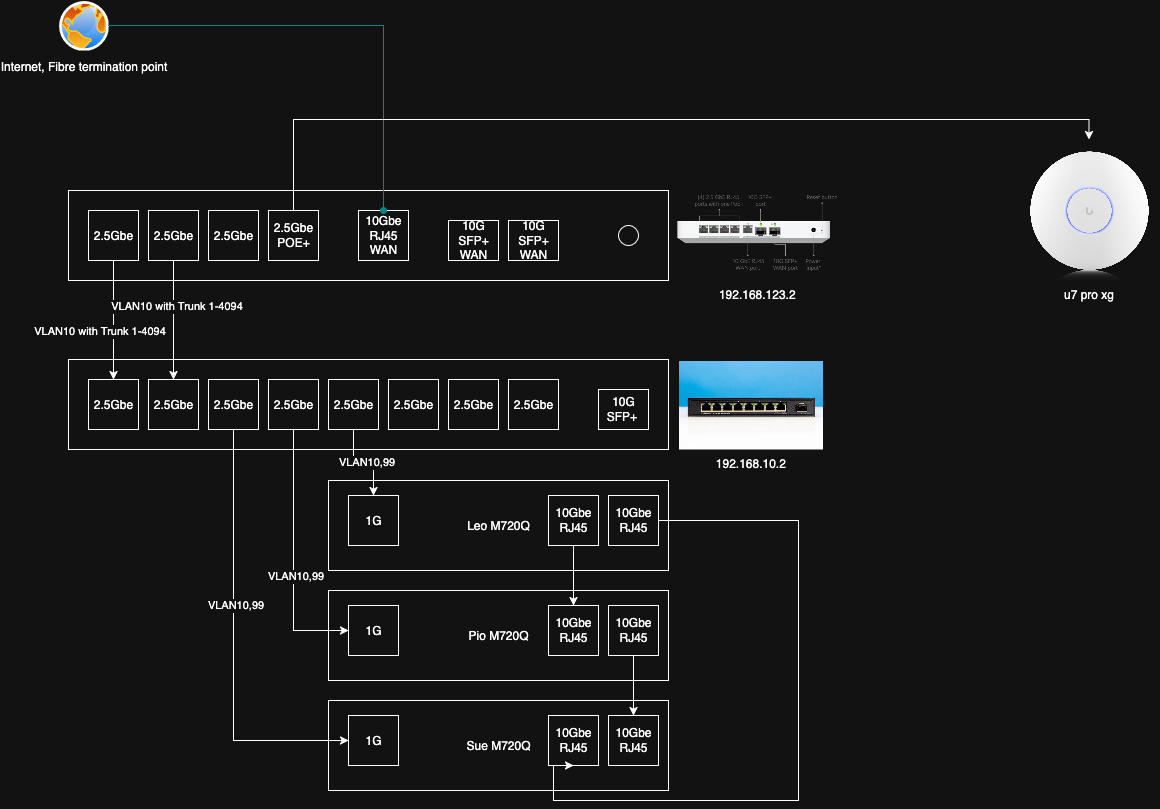This screenshot has width=1160, height=809.
Task: Click the 1G port on Sue M720Q
Action: click(x=373, y=741)
